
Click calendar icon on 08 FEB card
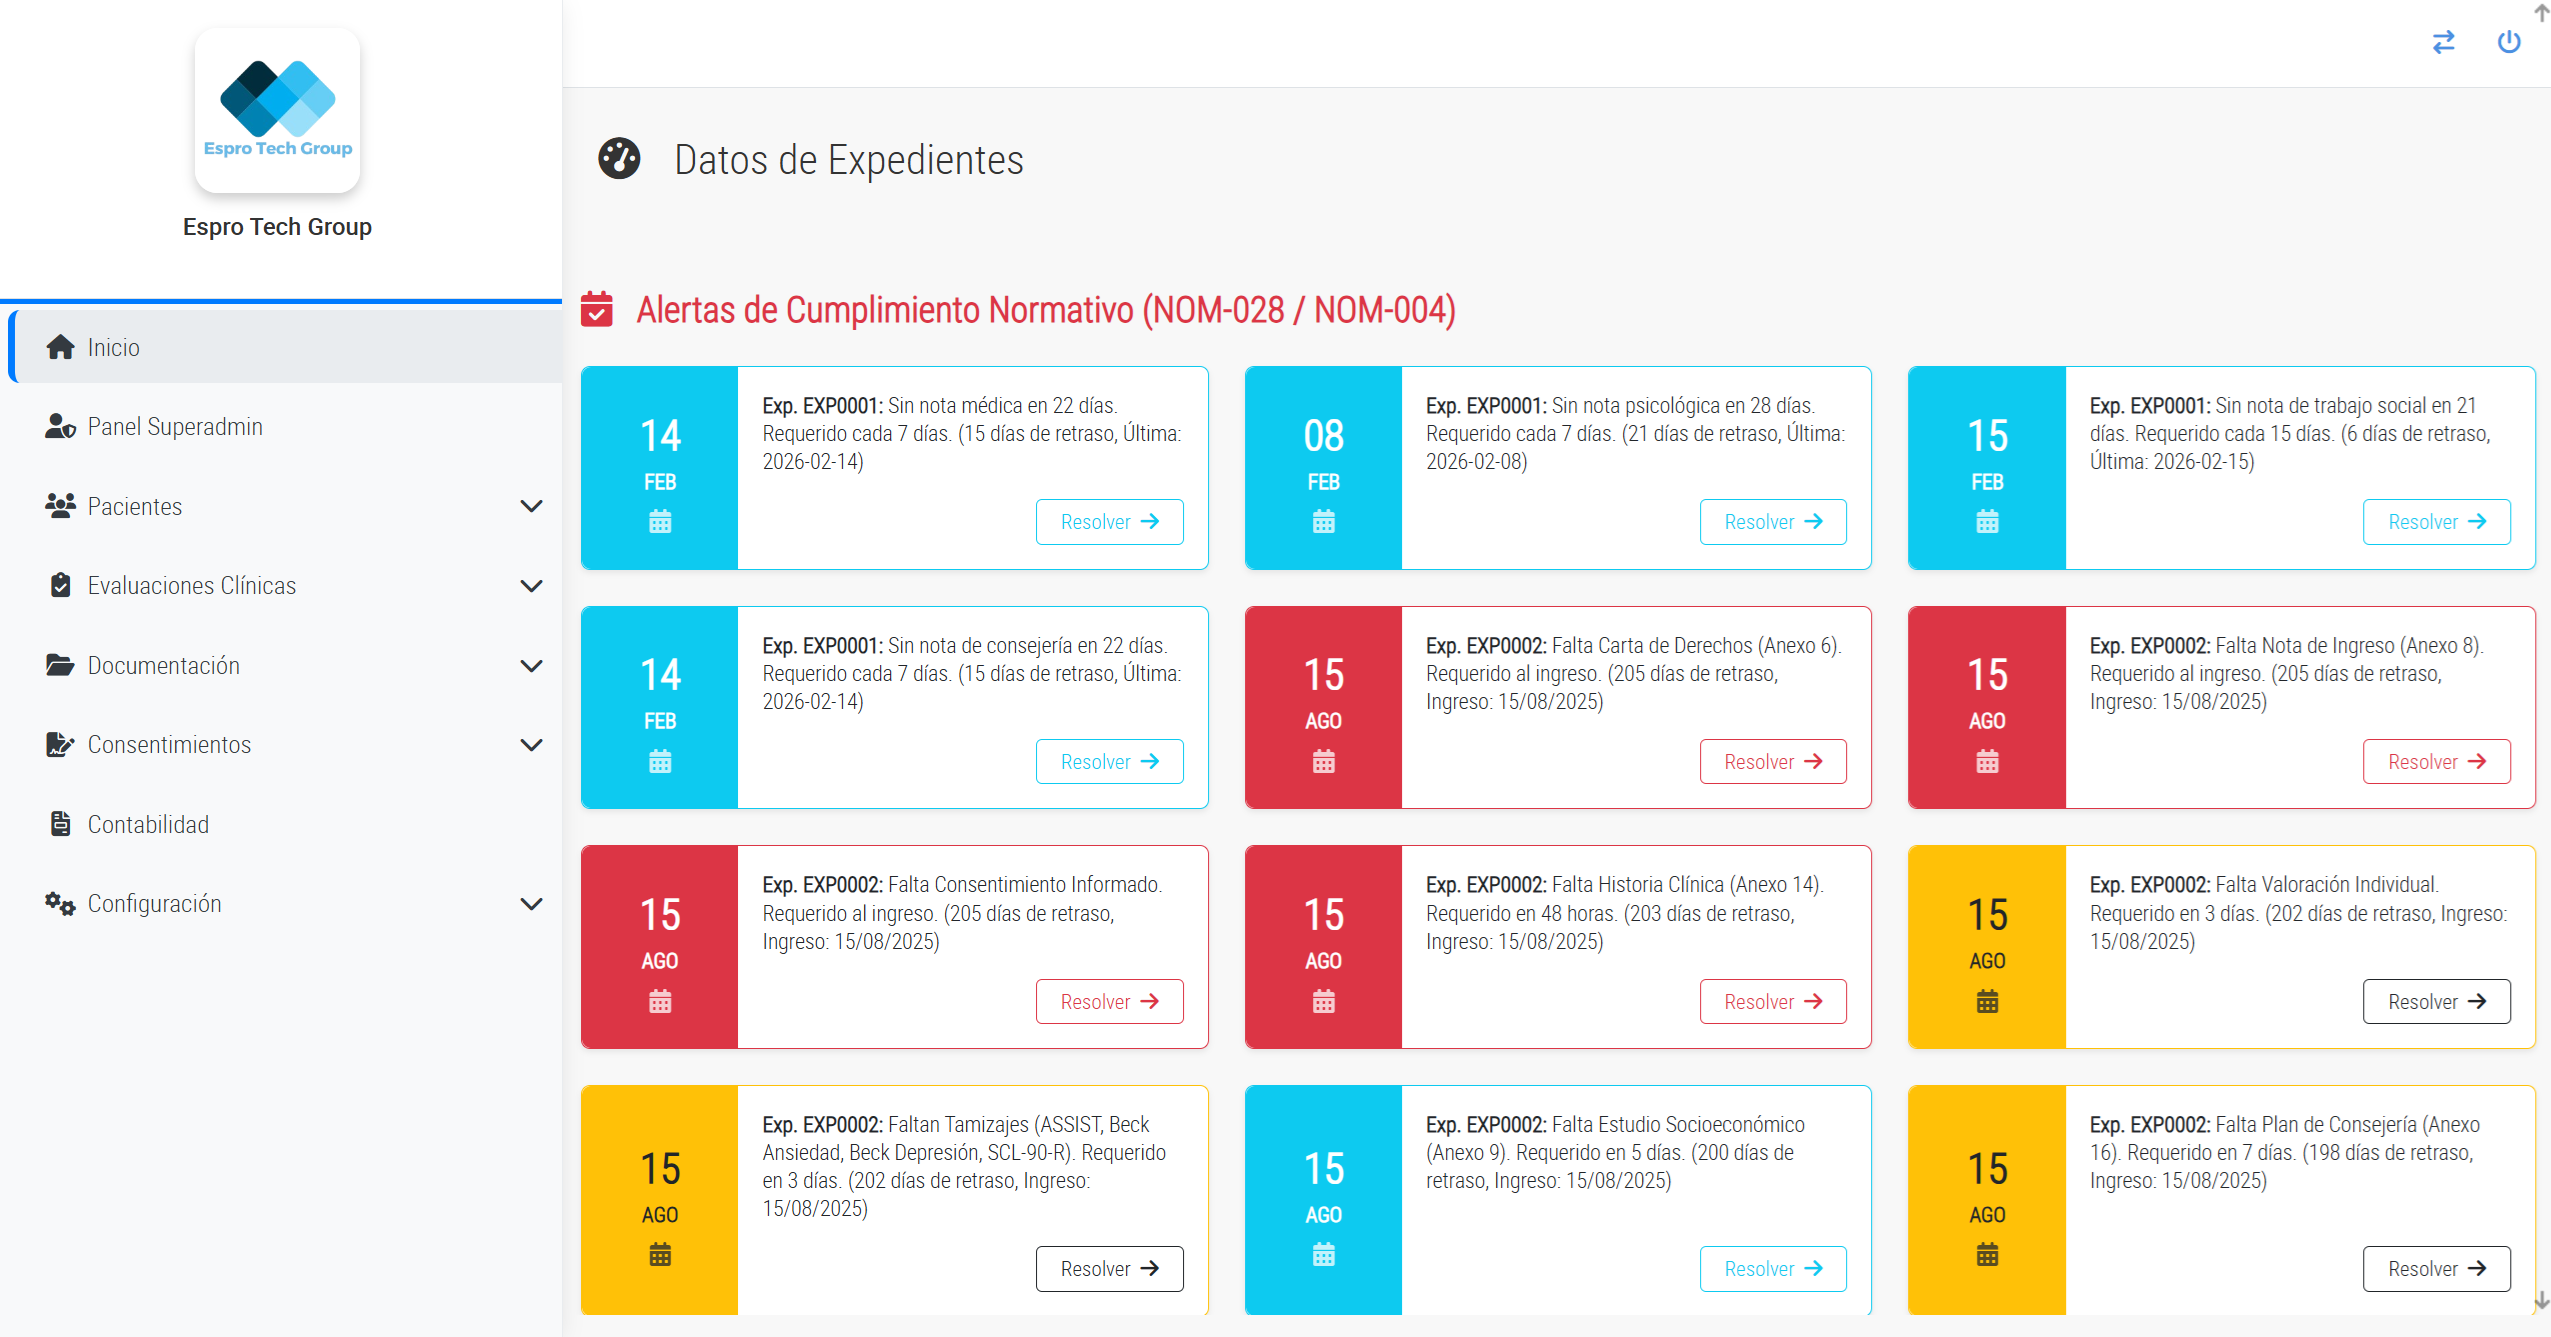[x=1323, y=522]
